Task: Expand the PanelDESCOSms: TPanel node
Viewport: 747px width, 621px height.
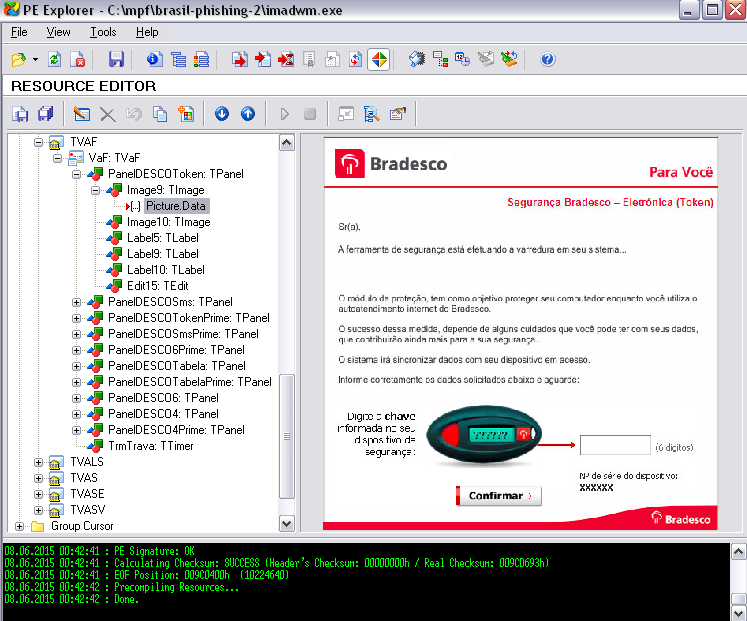Action: (x=76, y=302)
